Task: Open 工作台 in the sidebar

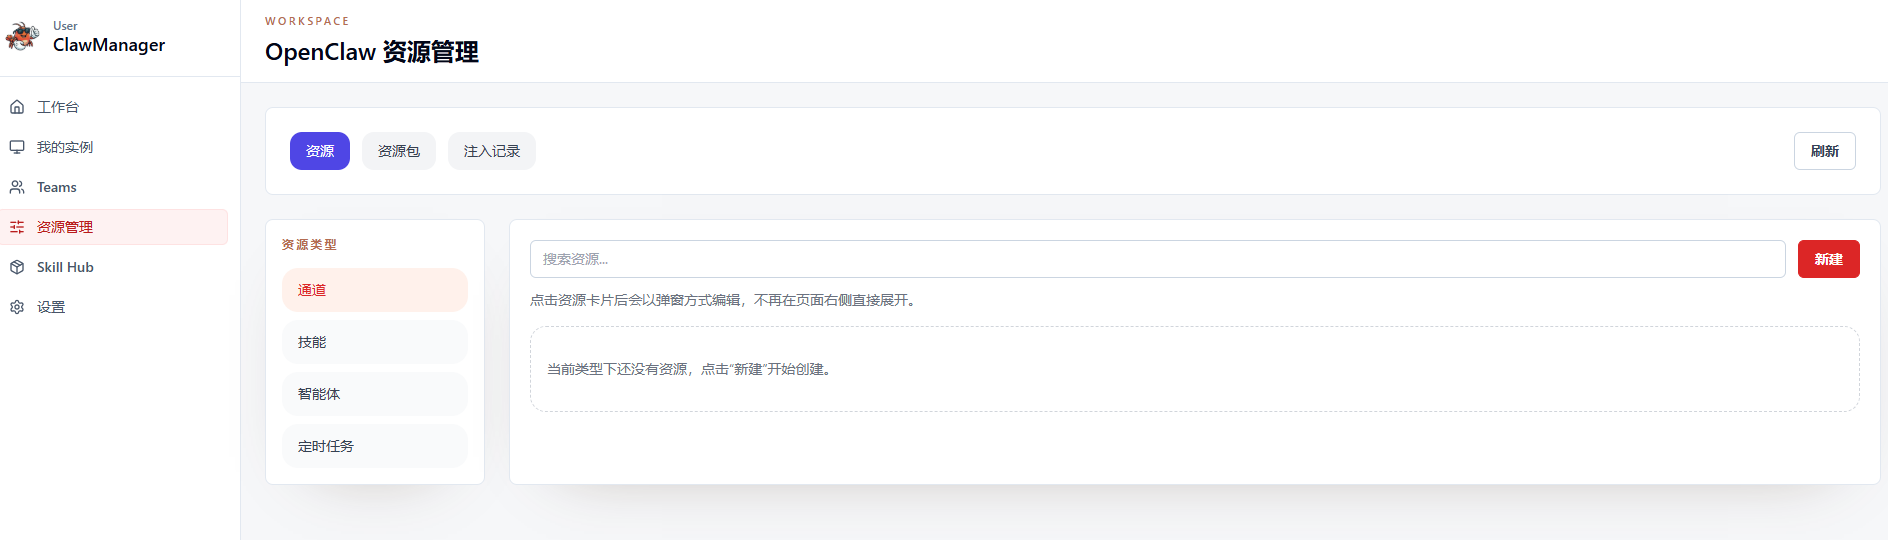Action: click(114, 107)
